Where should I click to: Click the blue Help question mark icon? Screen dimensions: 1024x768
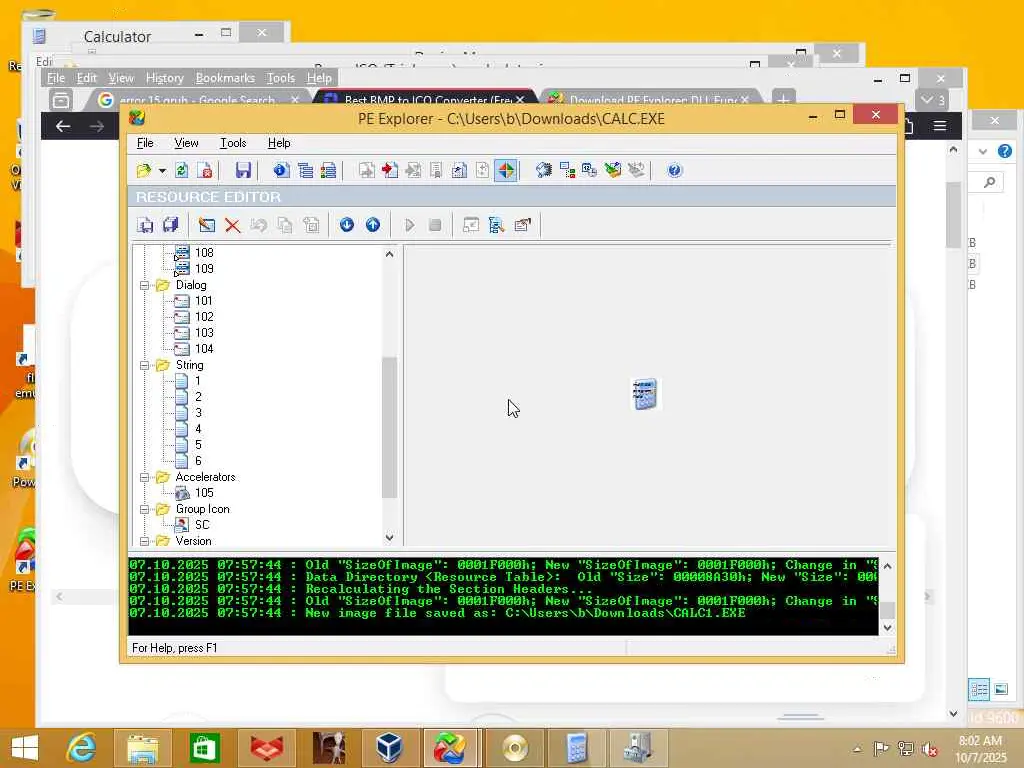(x=675, y=170)
